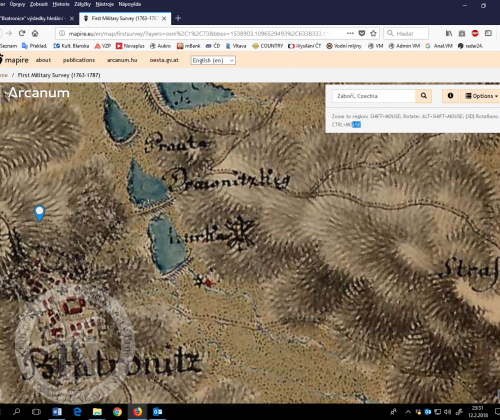
Task: Open the Aukro bookmark
Action: pos(161,46)
